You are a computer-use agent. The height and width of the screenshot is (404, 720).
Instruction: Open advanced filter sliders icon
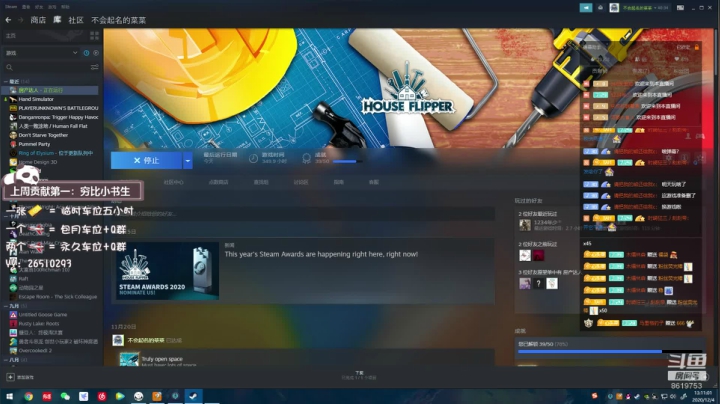tap(95, 67)
